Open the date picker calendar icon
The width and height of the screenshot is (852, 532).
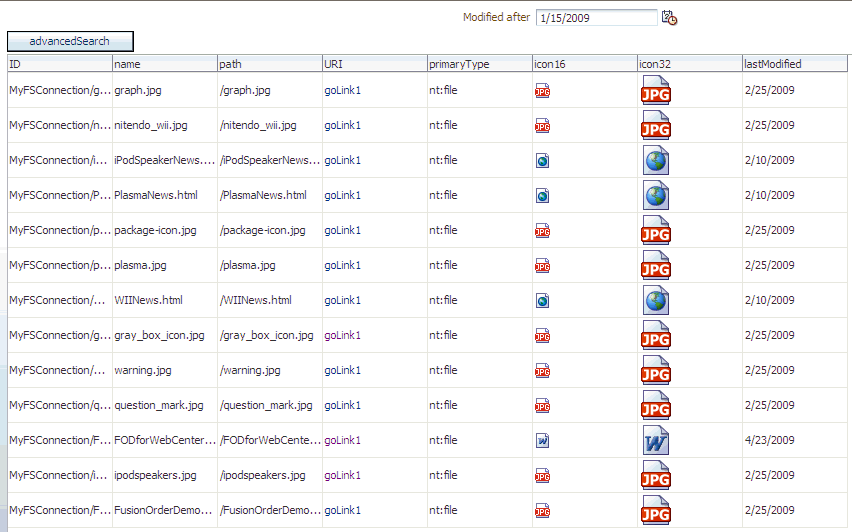(x=669, y=18)
